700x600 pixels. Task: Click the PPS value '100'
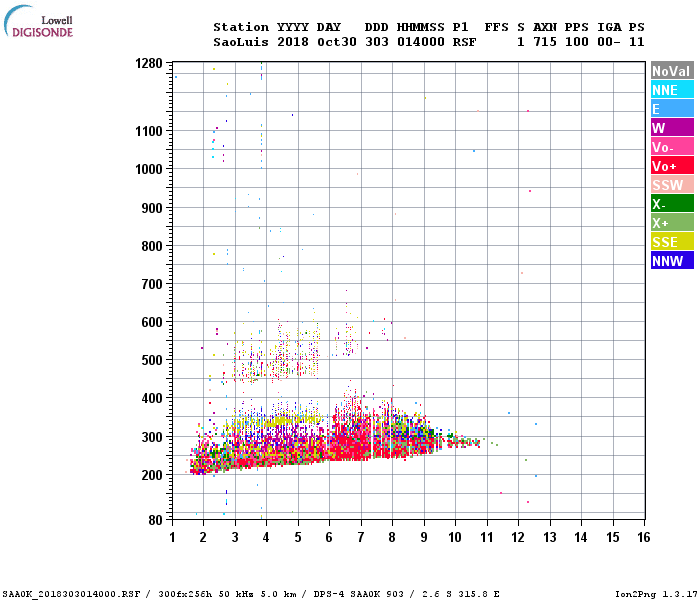(x=576, y=42)
